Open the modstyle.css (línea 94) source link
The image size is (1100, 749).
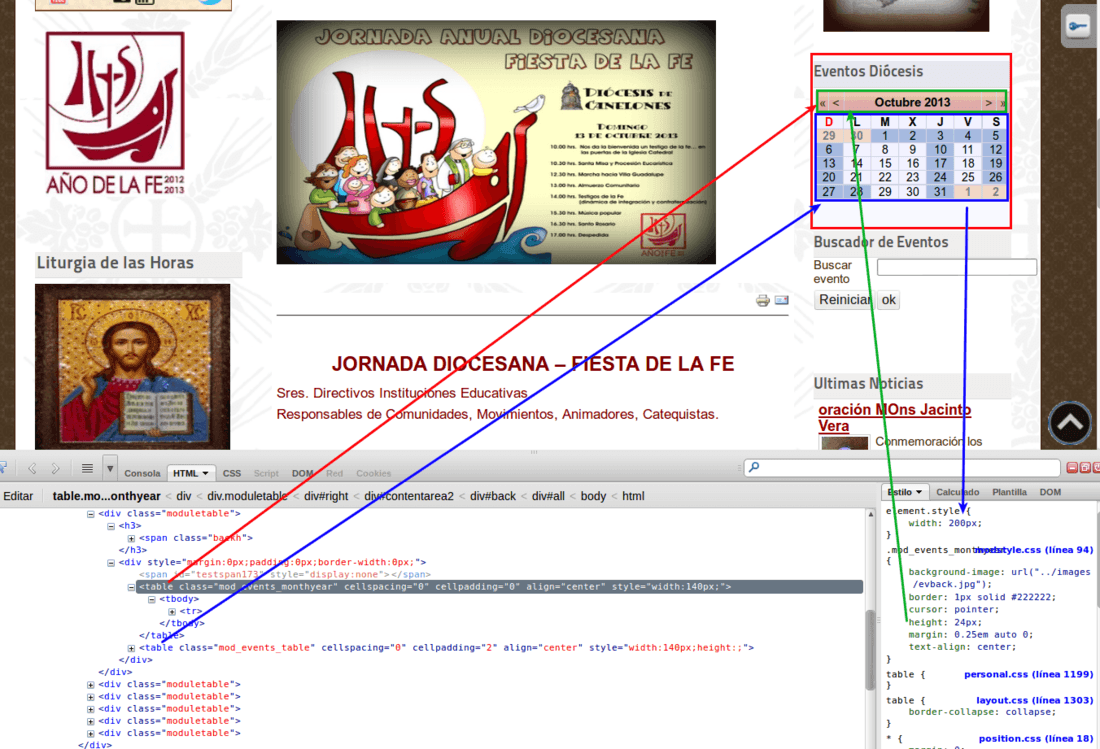tap(1034, 550)
